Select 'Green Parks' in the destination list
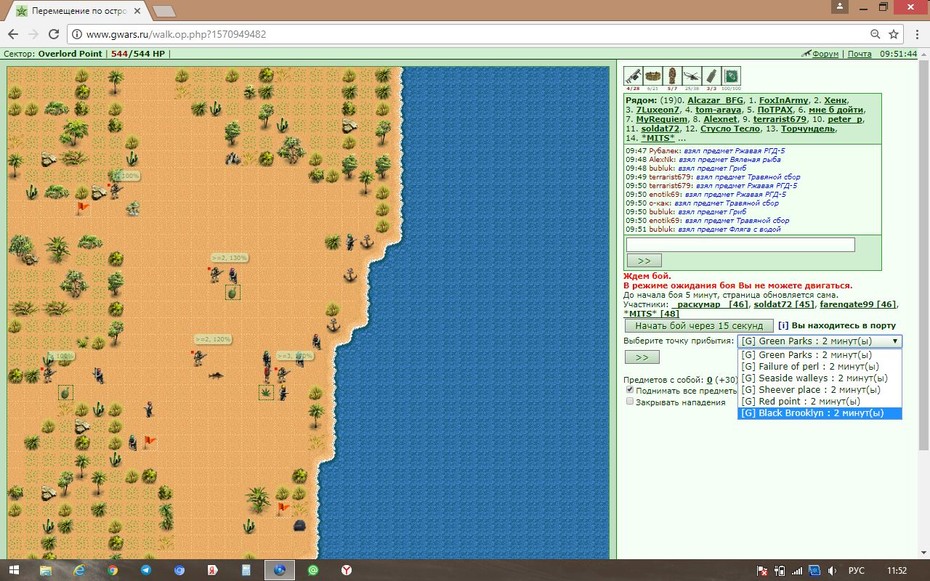Viewport: 930px width, 581px height. click(x=820, y=355)
